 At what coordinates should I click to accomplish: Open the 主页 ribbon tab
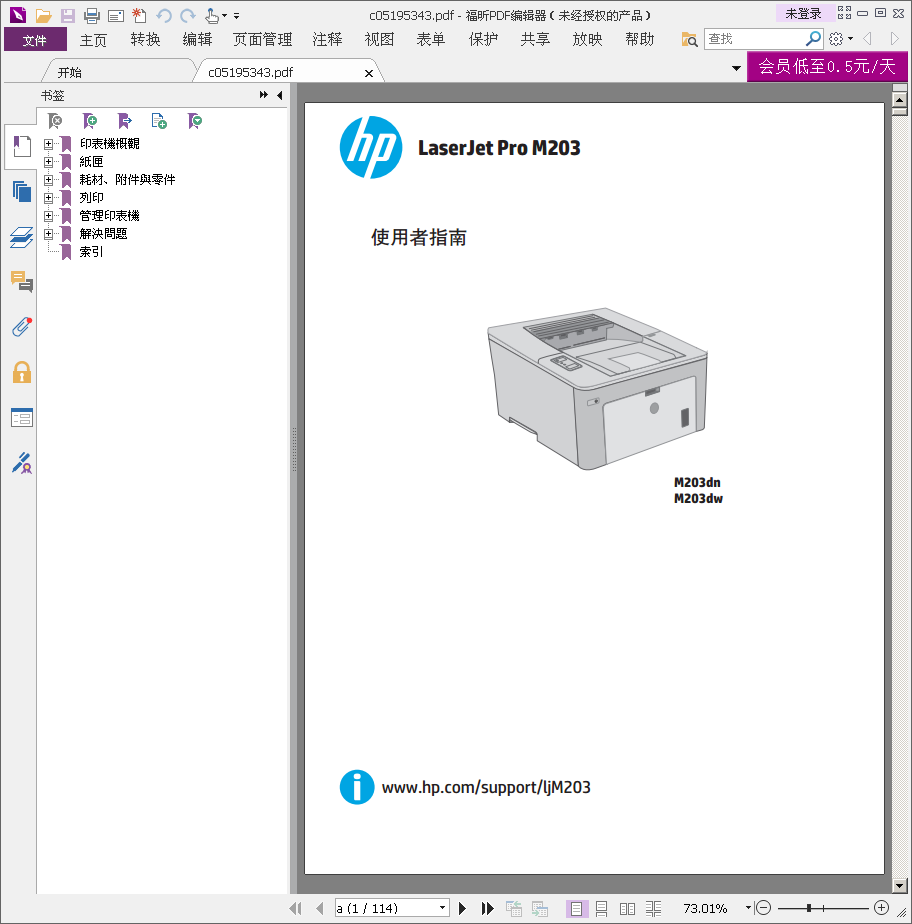[93, 40]
